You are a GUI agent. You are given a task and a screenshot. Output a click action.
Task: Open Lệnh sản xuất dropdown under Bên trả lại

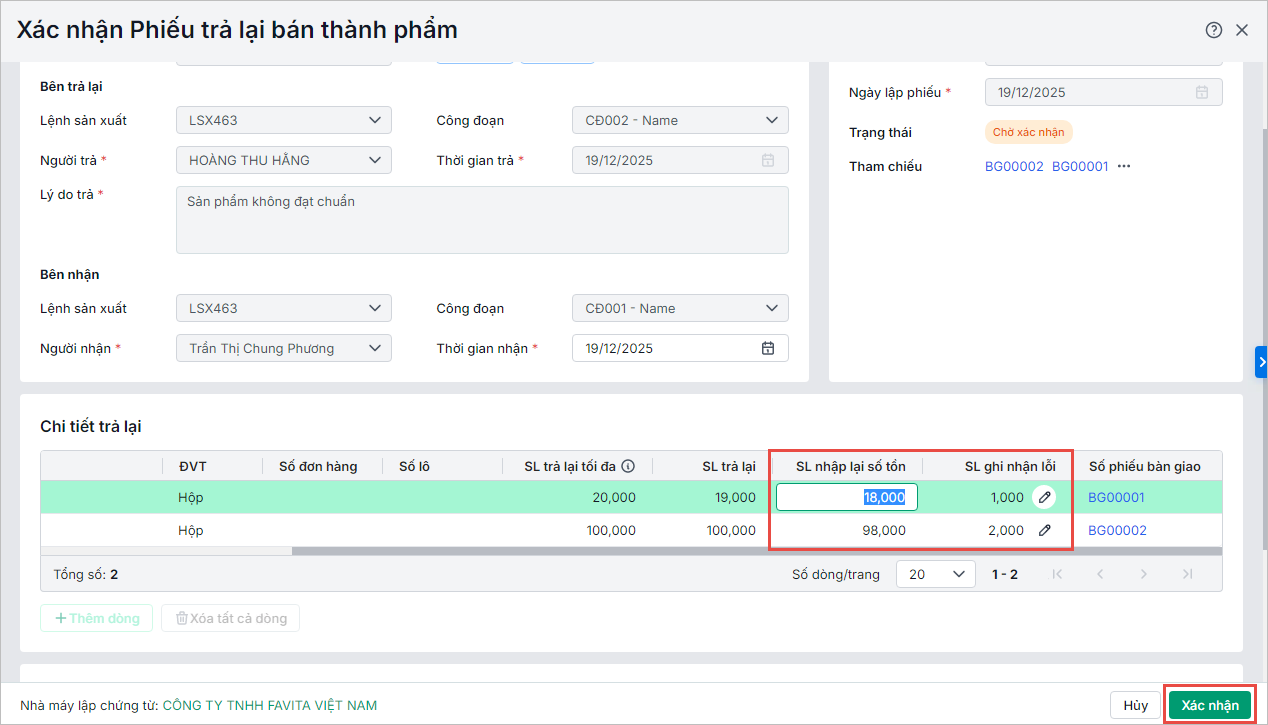click(x=284, y=120)
